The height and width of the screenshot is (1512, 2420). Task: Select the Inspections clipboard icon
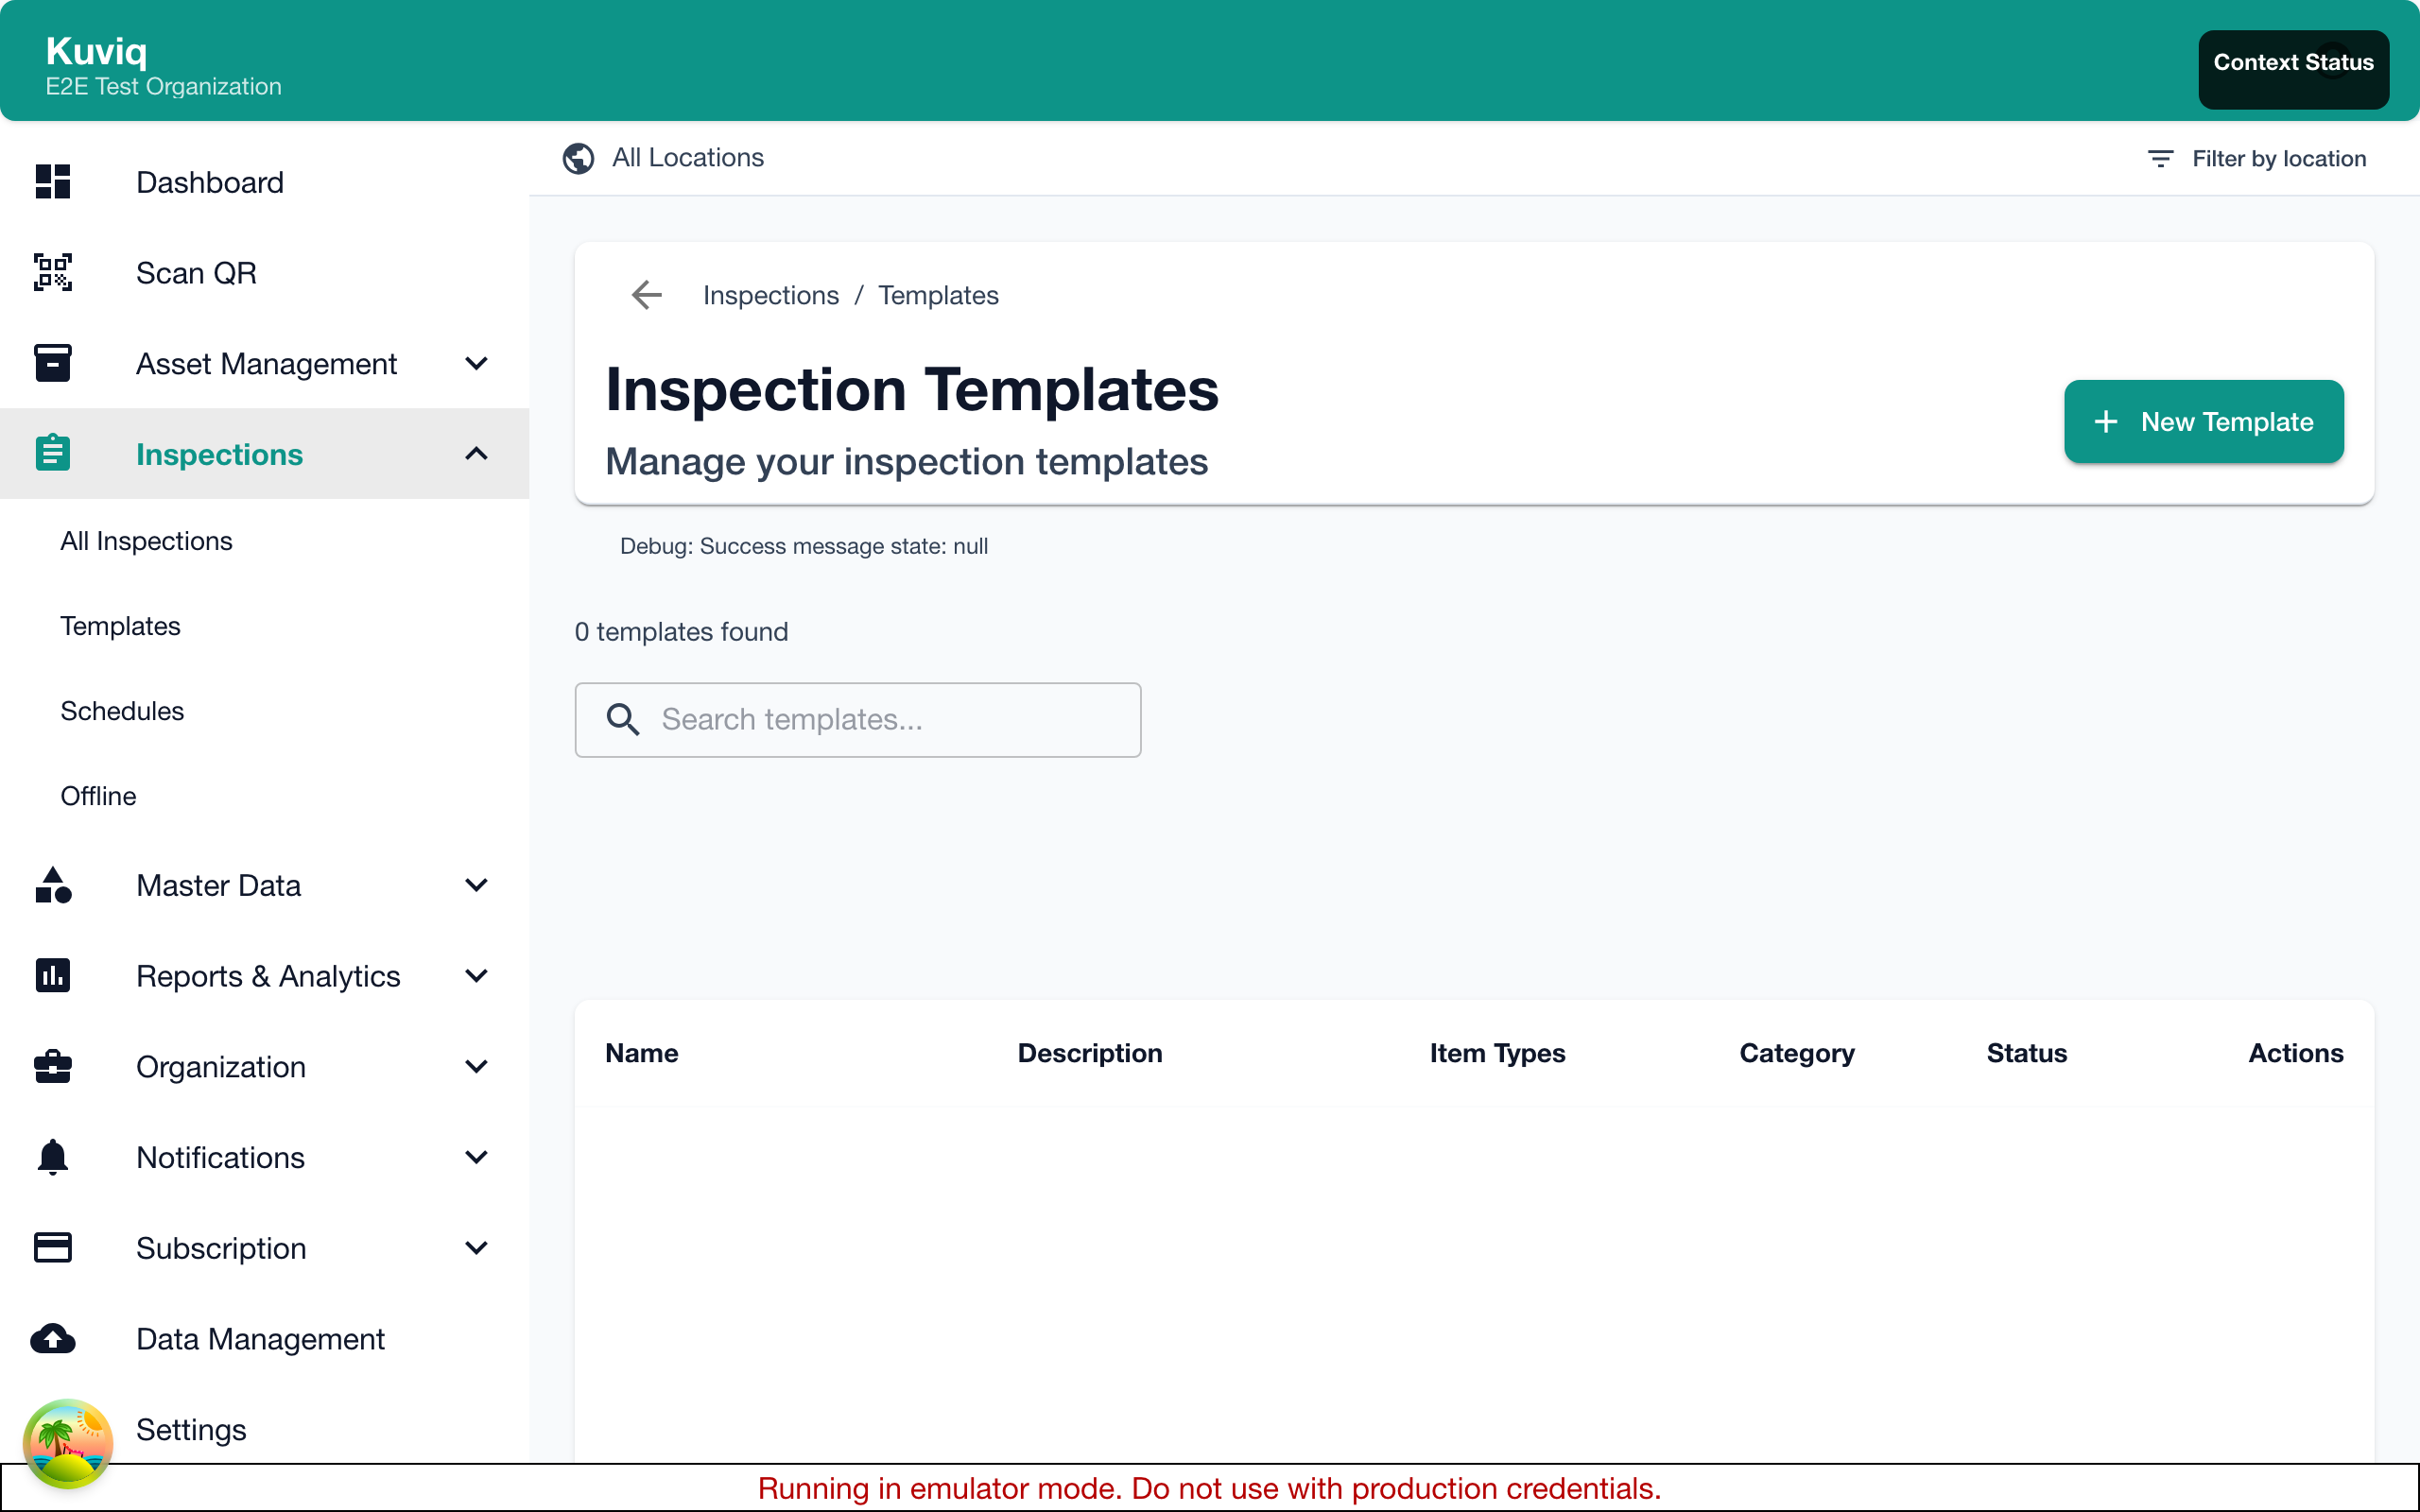tap(53, 453)
